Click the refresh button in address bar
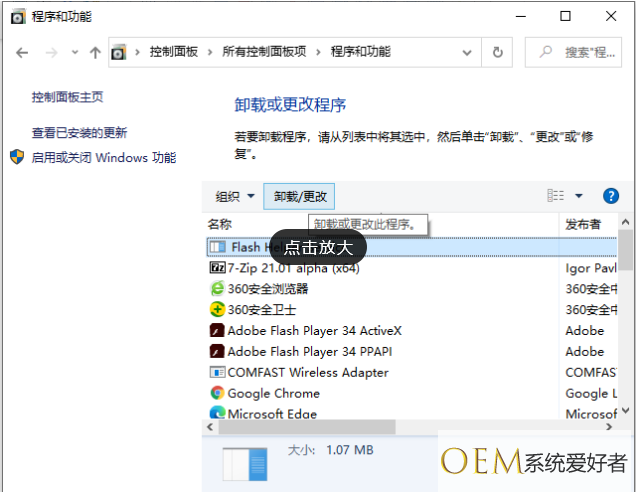Viewport: 636px width, 492px height. pos(497,52)
